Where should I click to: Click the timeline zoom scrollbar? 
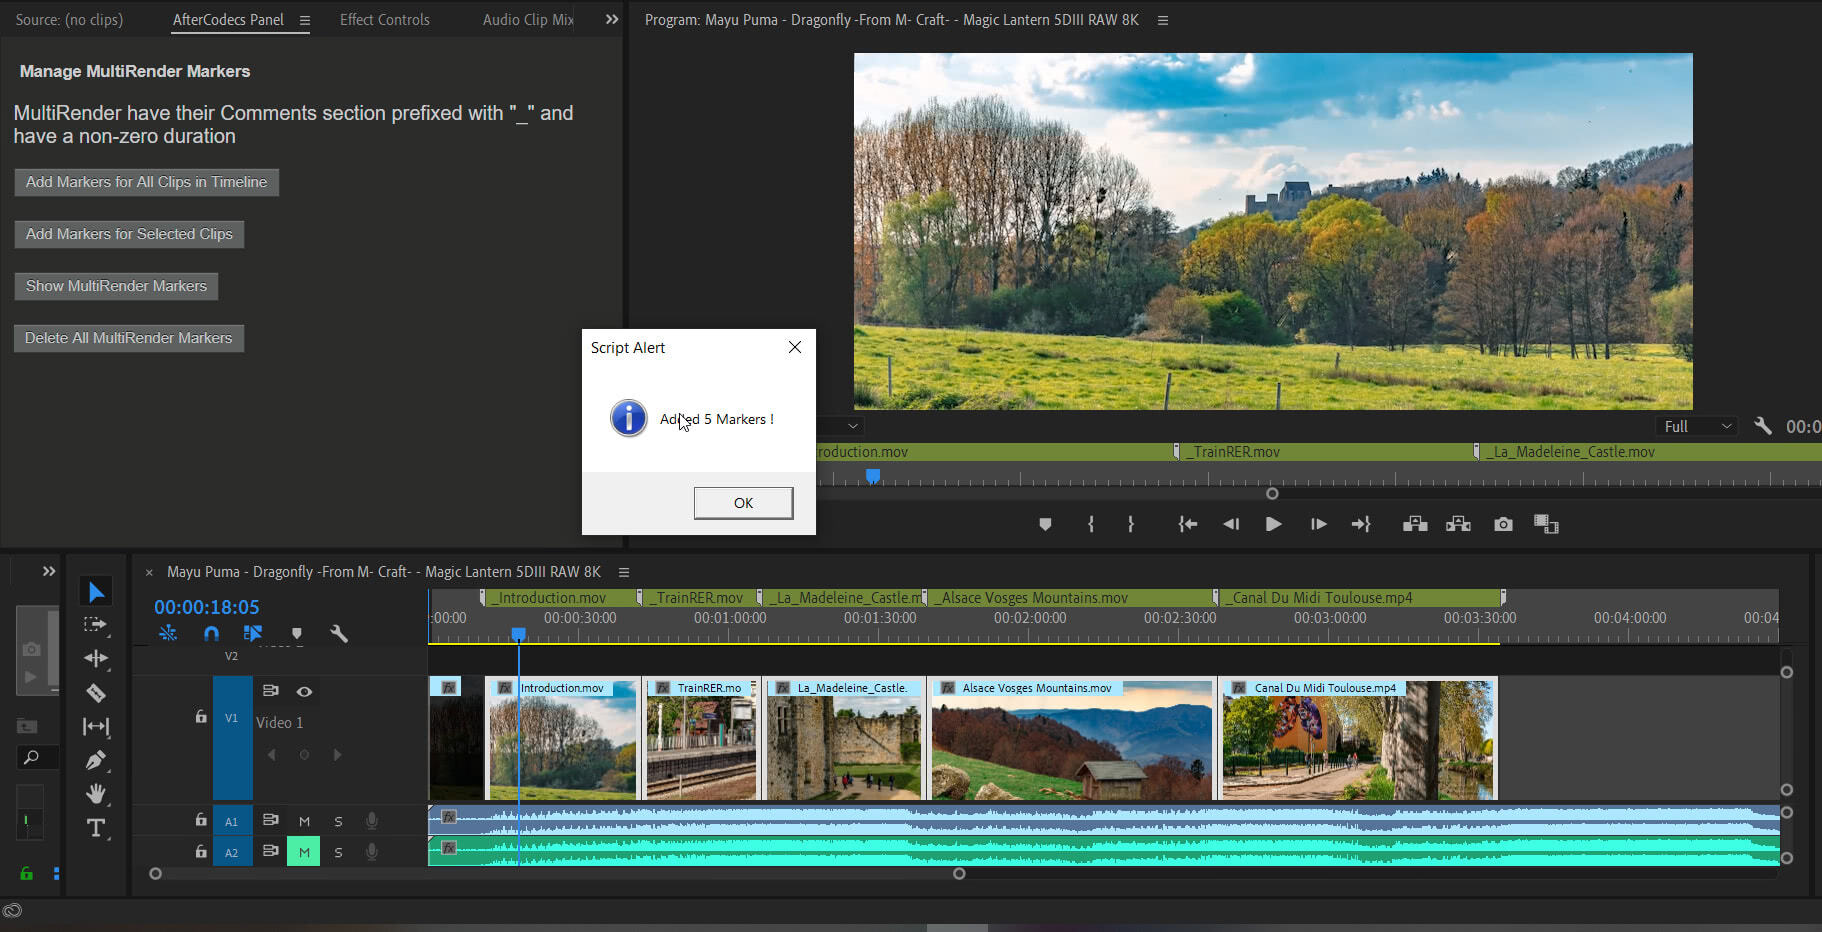click(x=958, y=873)
